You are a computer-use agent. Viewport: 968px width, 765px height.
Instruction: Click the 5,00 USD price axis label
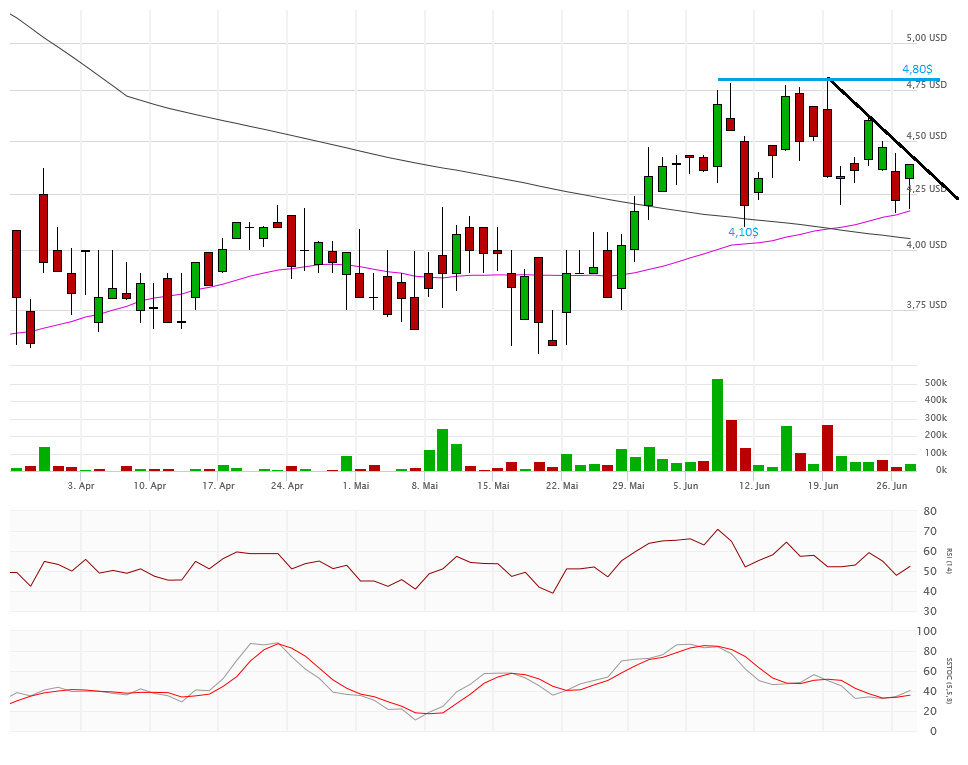(x=925, y=38)
